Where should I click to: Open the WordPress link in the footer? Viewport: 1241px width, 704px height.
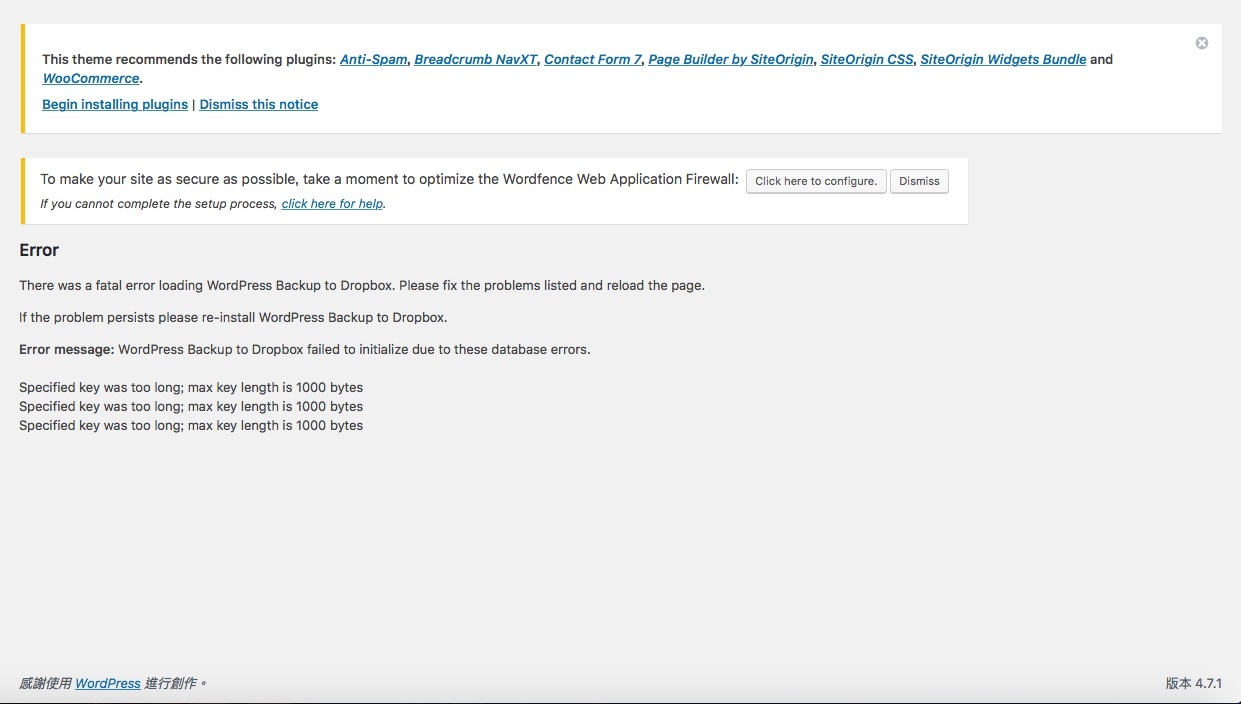pos(108,683)
